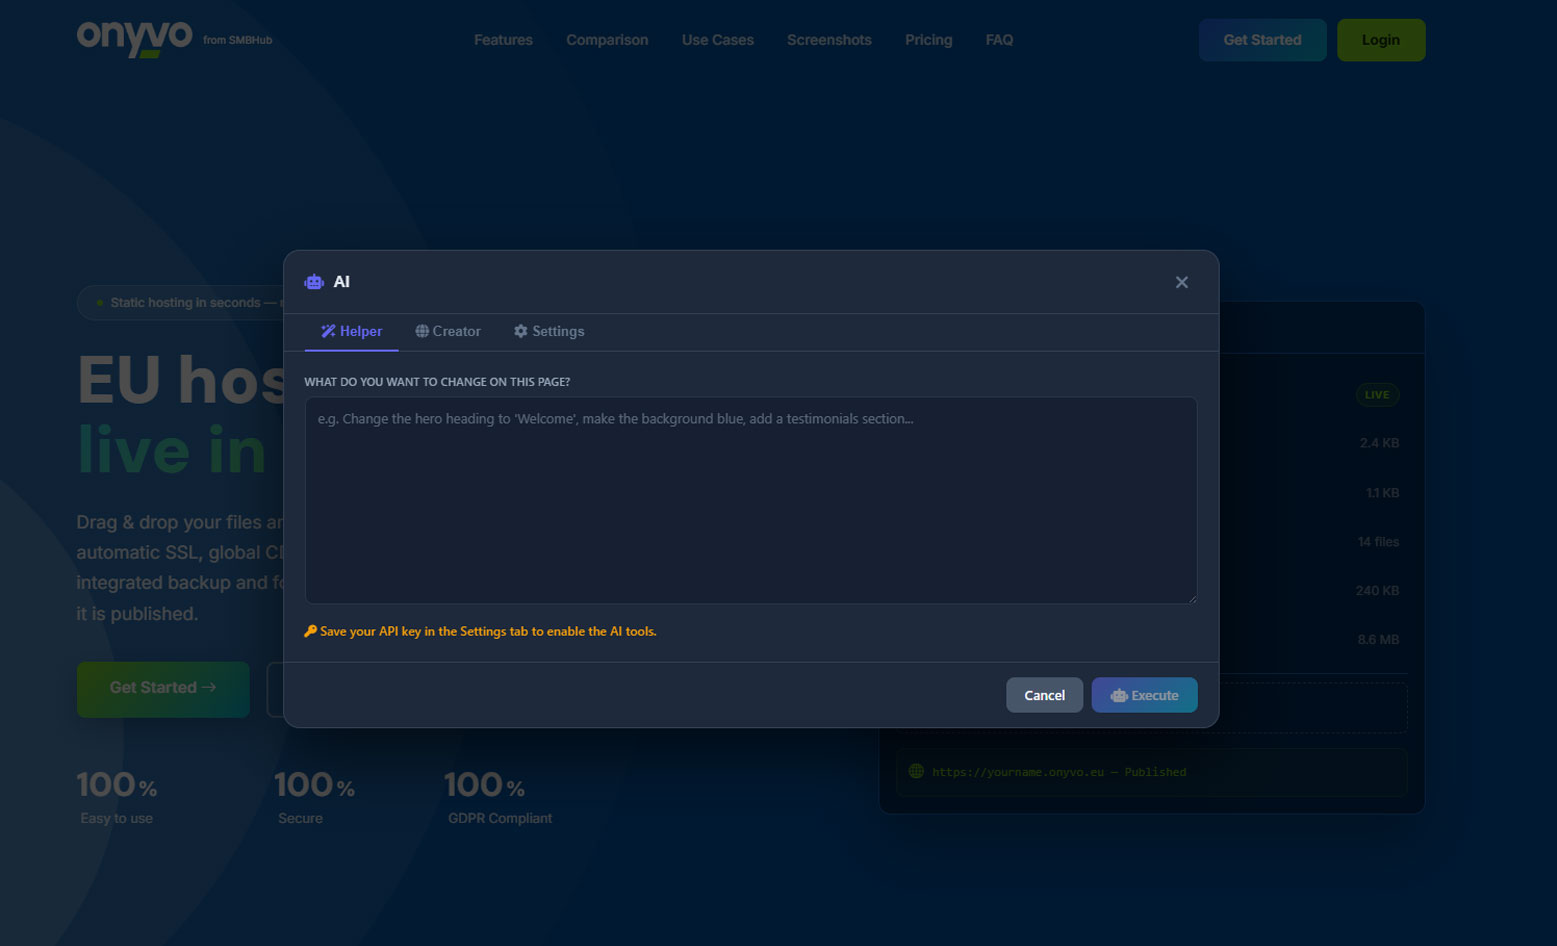Click the Execute button
This screenshot has width=1557, height=946.
pyautogui.click(x=1144, y=695)
